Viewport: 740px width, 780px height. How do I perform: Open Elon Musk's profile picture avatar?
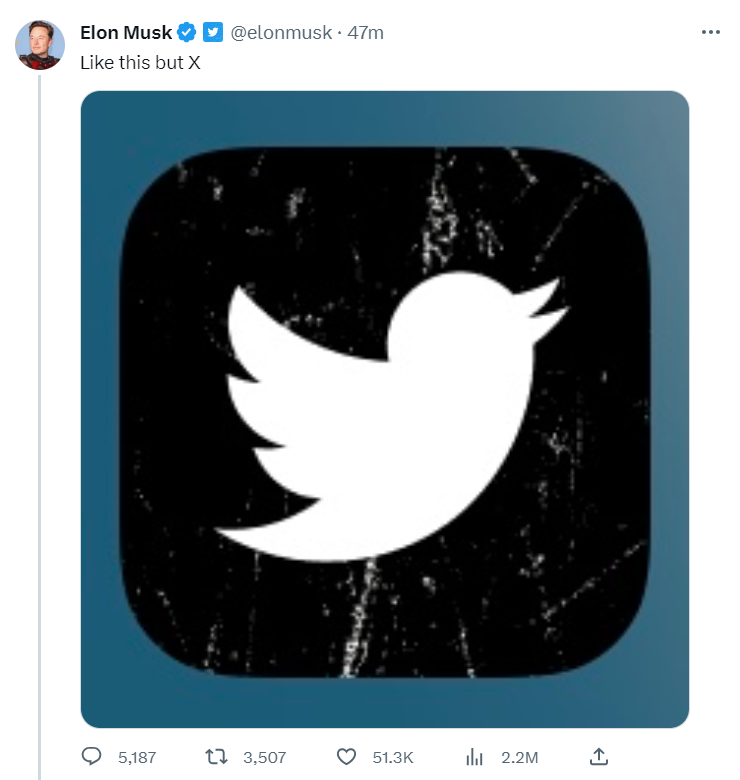[x=40, y=45]
